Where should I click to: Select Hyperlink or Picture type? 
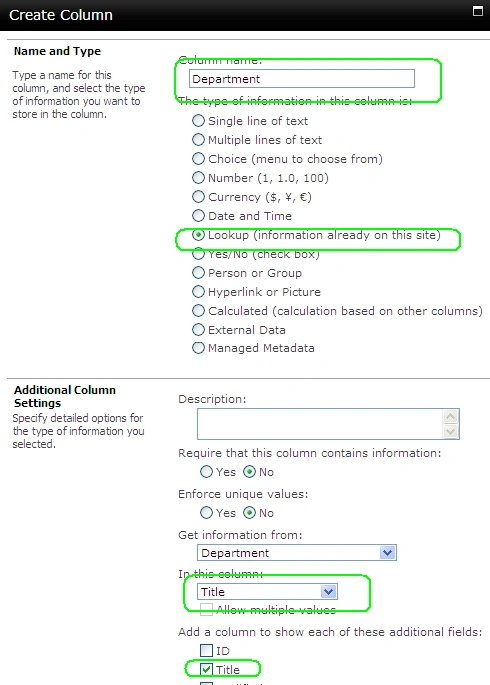[x=198, y=291]
